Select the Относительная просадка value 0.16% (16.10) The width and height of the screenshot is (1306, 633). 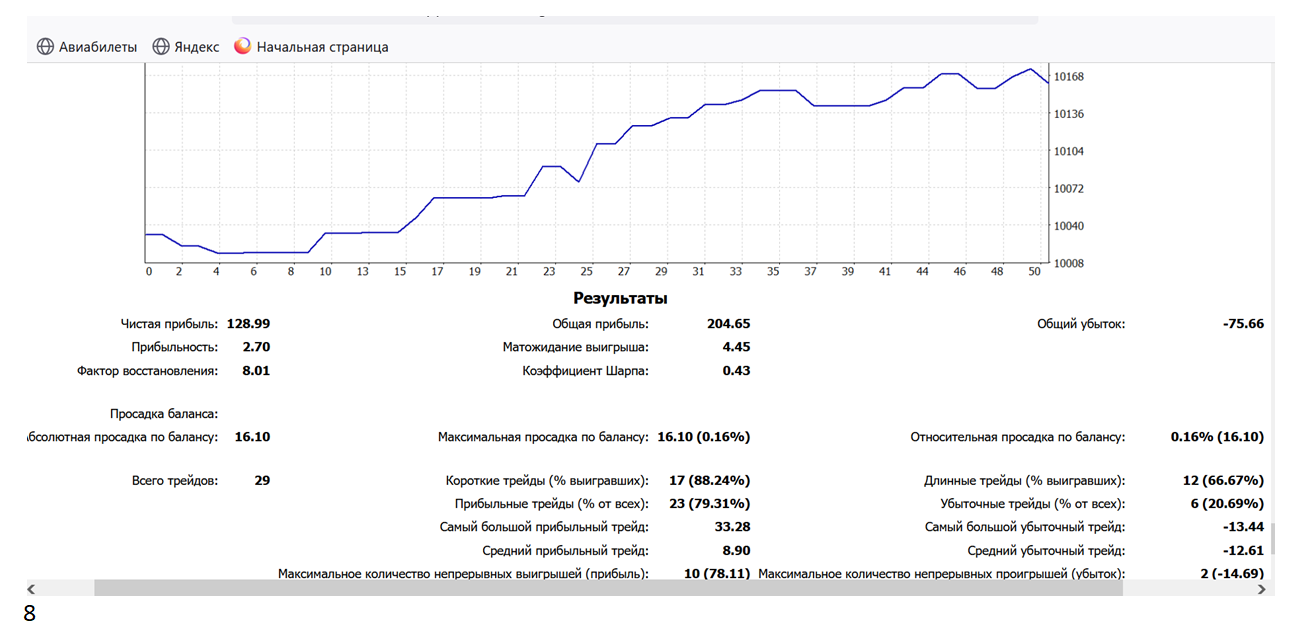(x=1218, y=437)
